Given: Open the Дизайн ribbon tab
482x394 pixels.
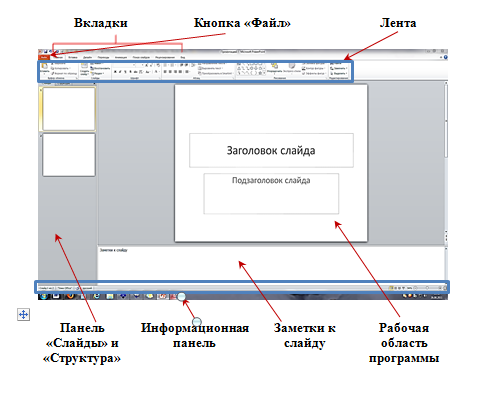Looking at the screenshot, I should pyautogui.click(x=88, y=57).
